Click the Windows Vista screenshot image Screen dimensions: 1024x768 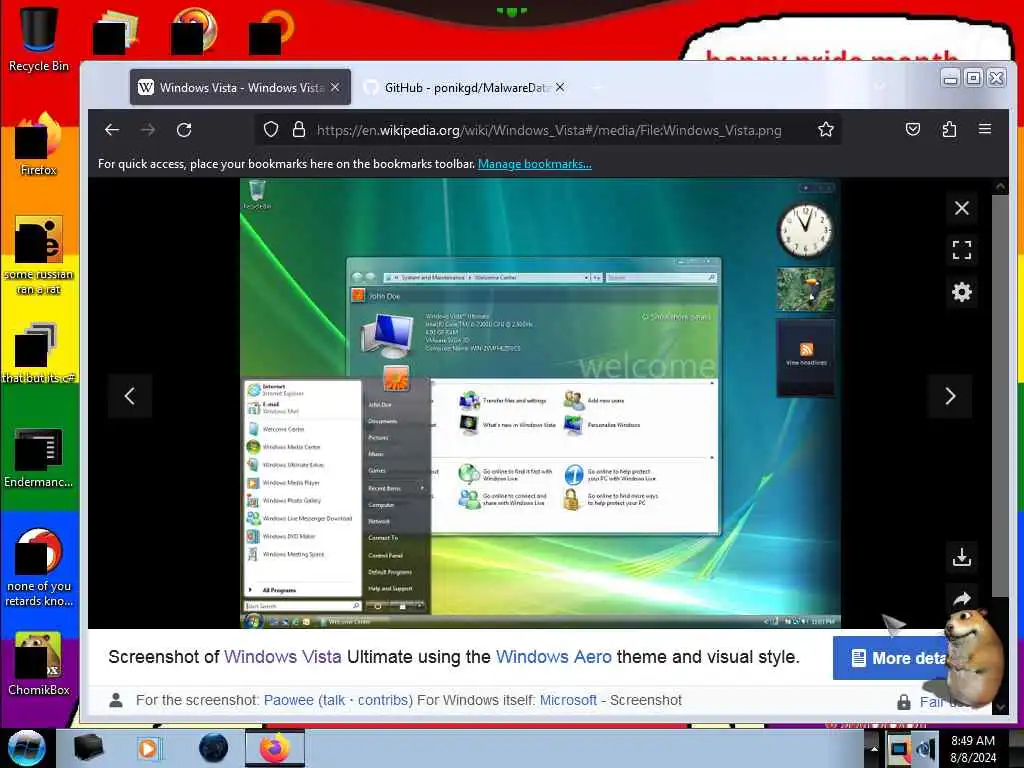point(540,403)
